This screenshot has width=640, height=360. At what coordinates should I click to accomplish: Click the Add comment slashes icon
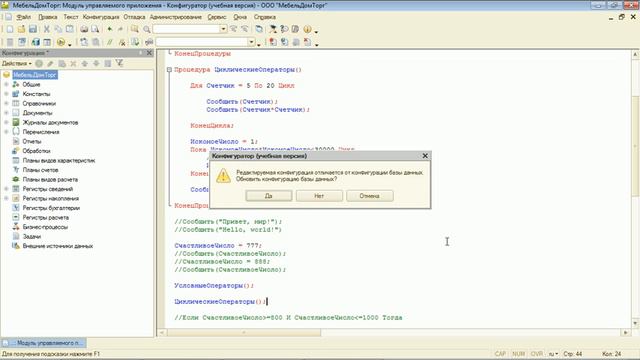click(x=110, y=42)
